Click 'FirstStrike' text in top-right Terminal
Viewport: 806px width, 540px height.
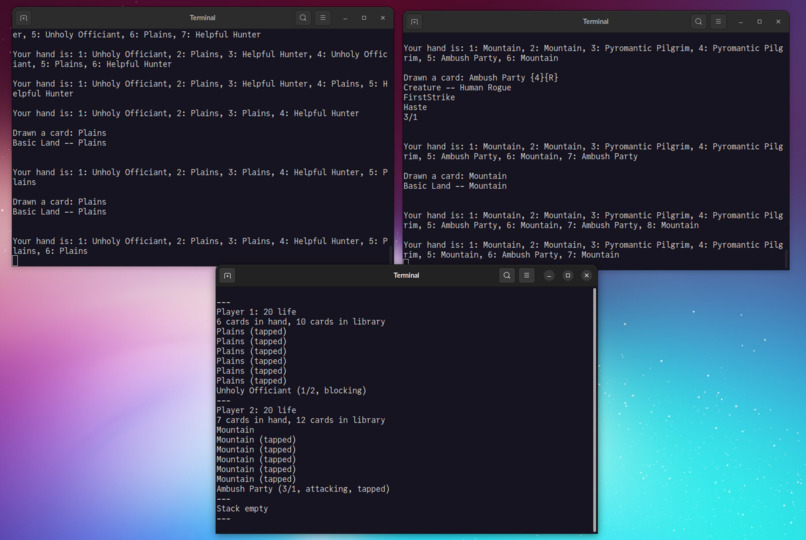click(x=429, y=97)
